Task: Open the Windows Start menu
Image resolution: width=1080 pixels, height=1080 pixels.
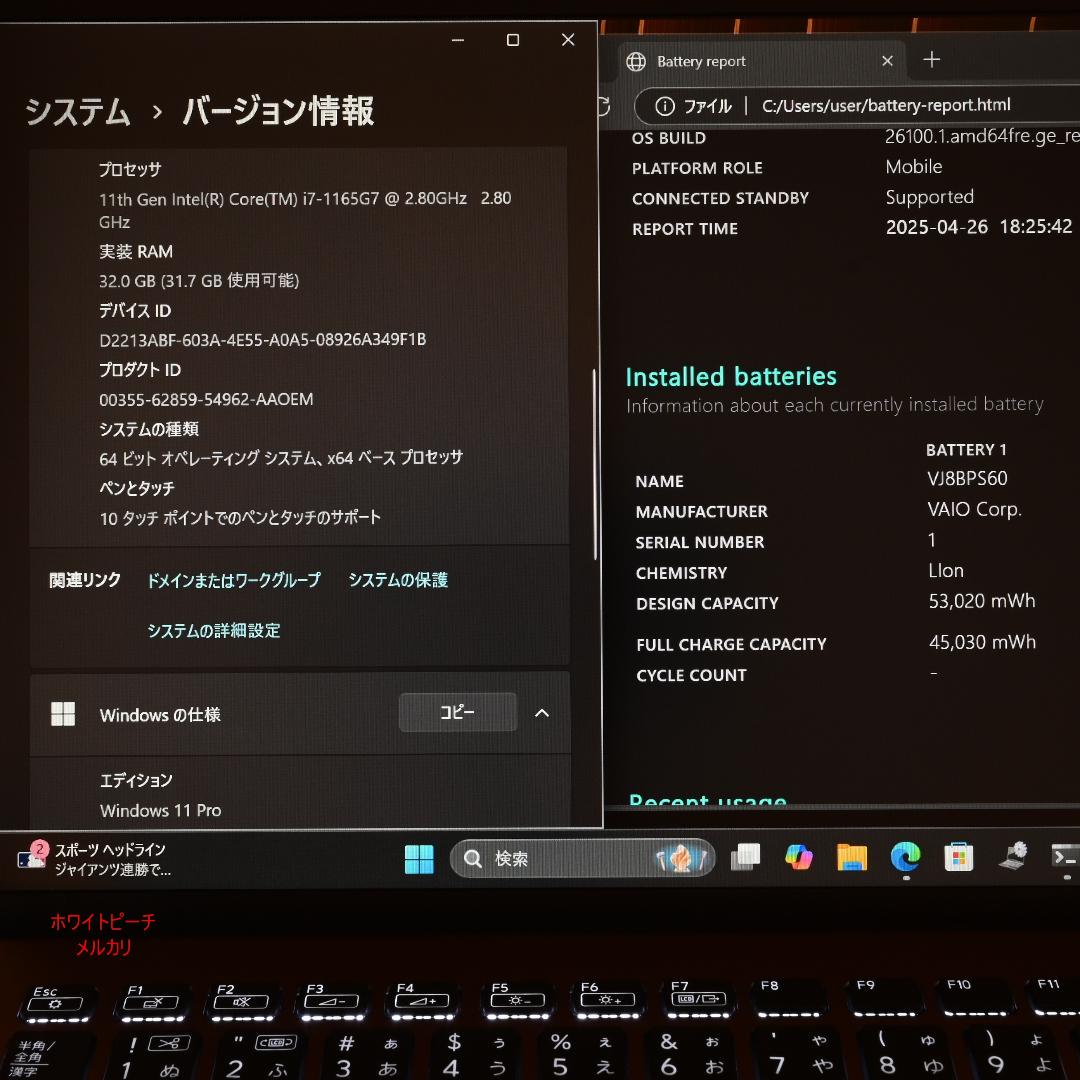Action: [x=419, y=858]
